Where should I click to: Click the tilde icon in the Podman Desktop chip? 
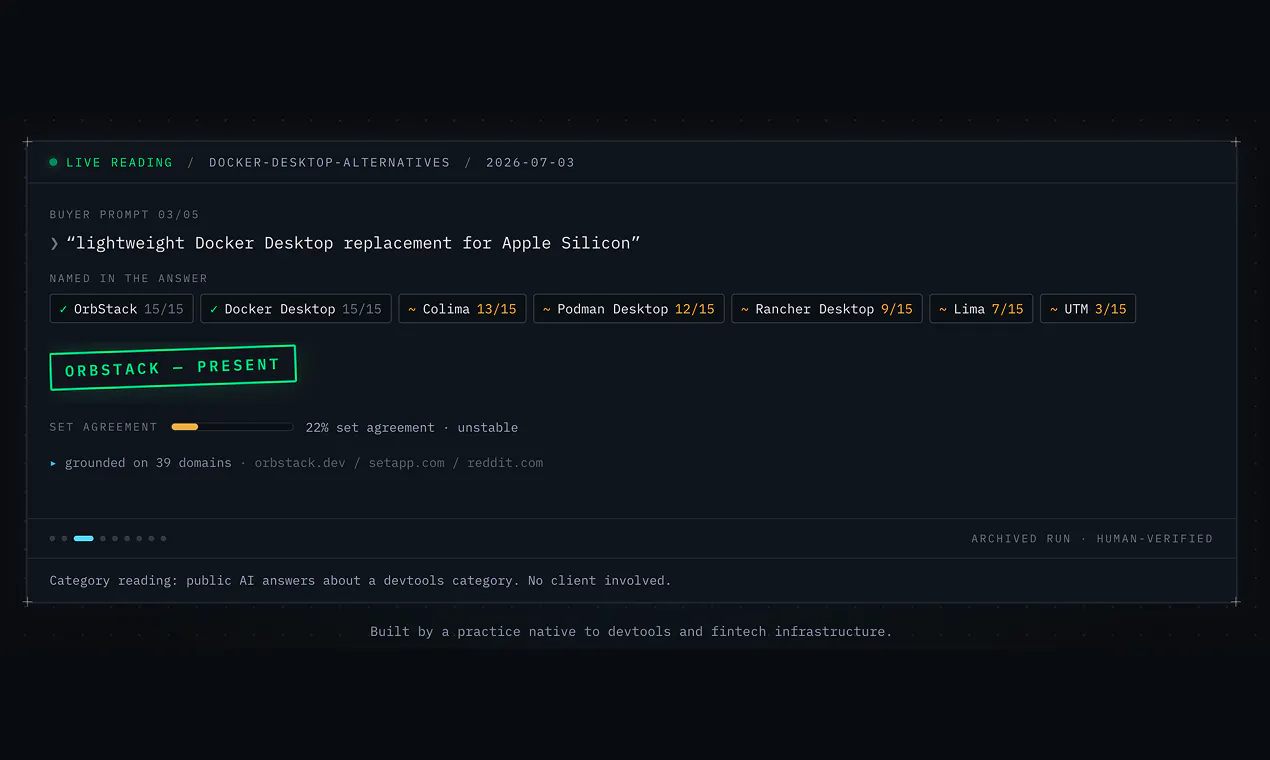546,309
